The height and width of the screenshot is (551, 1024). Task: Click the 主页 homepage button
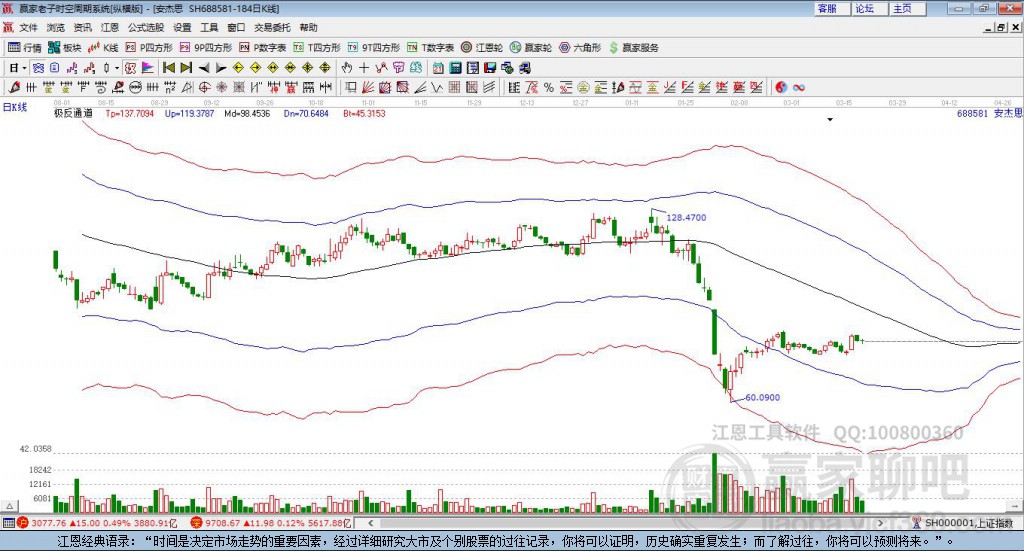pos(908,8)
